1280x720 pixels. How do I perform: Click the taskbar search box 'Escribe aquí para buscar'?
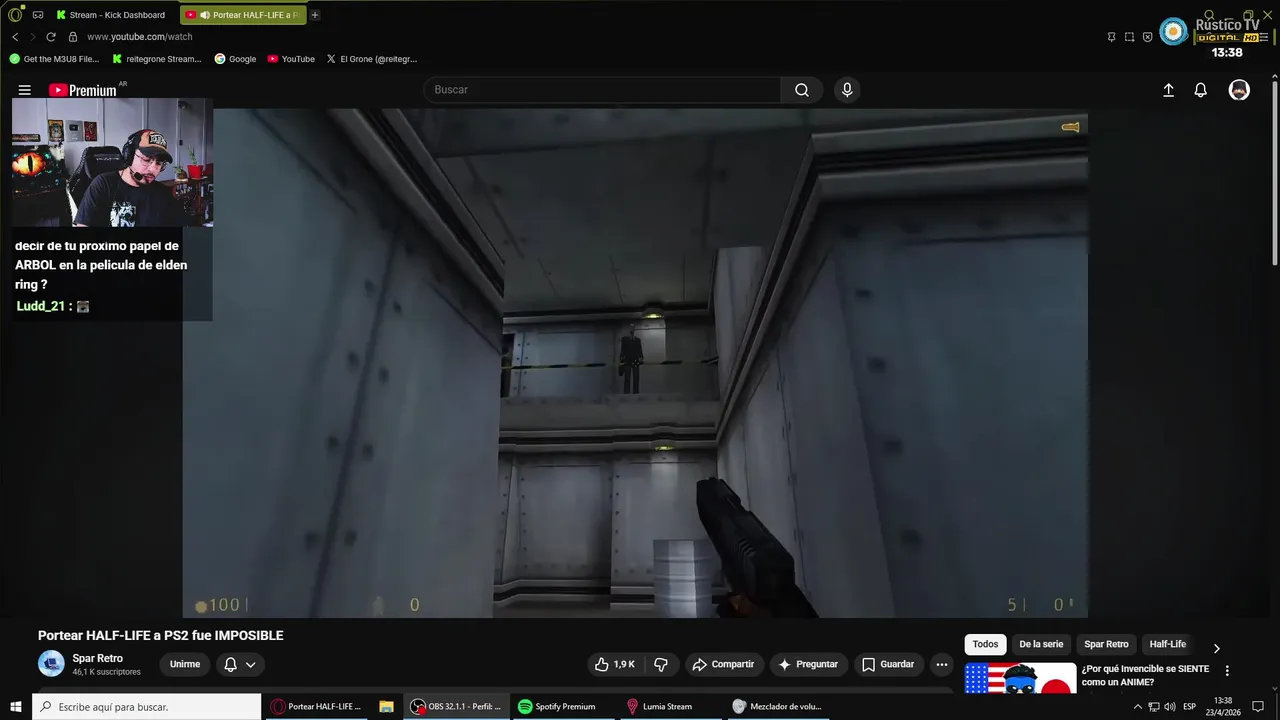147,707
